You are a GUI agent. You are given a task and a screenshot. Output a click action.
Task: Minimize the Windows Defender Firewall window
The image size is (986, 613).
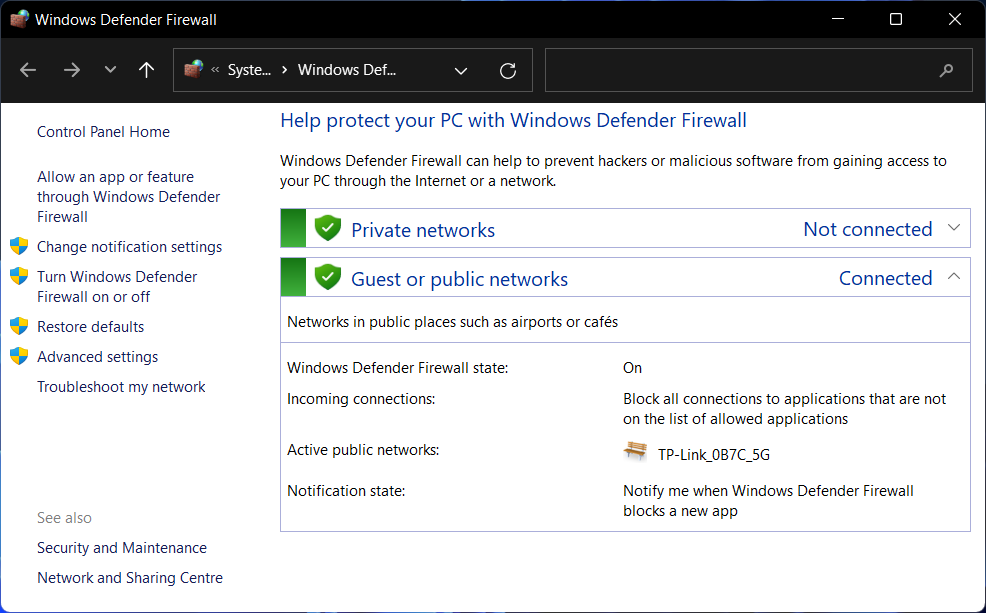(x=838, y=19)
